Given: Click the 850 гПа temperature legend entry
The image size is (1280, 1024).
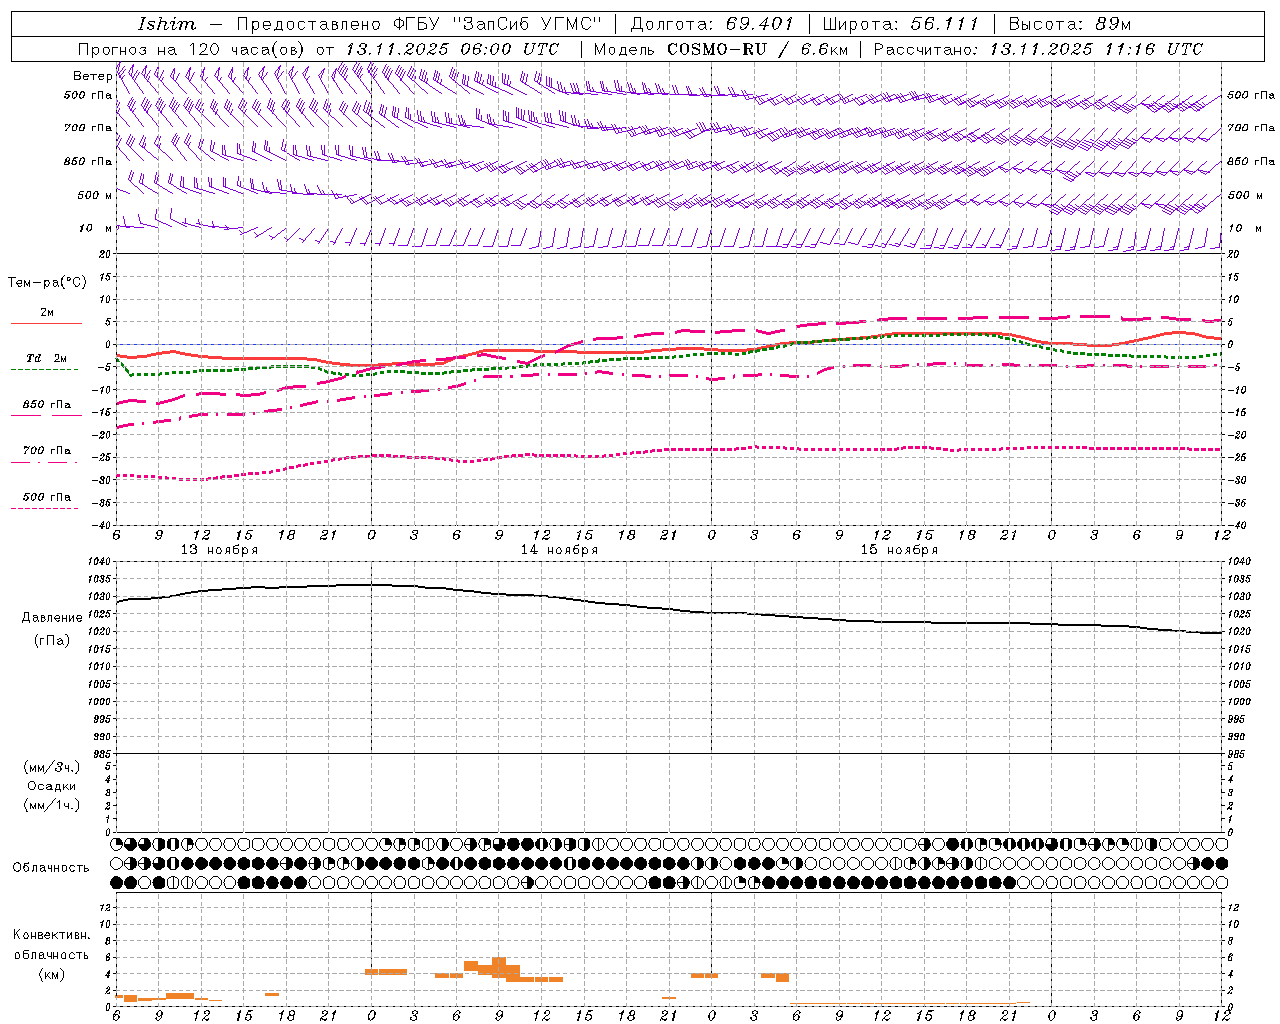Looking at the screenshot, I should (x=47, y=405).
